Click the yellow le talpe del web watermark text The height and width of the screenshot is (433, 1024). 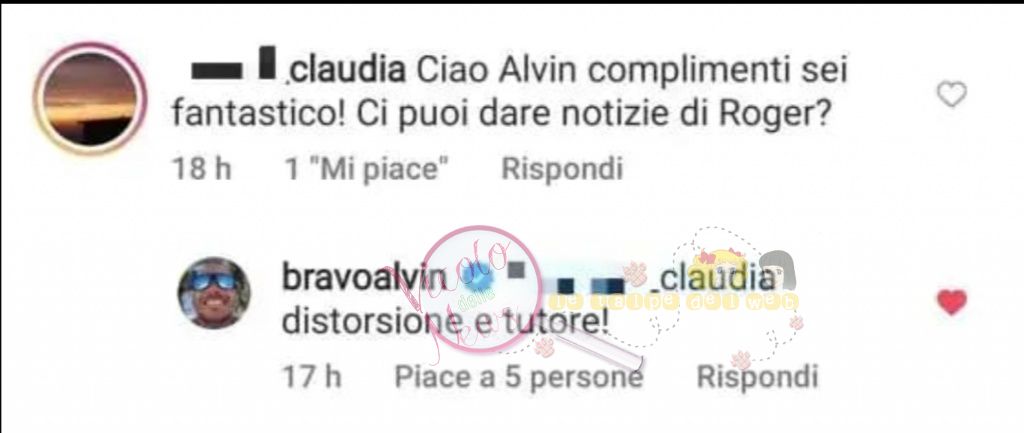(673, 301)
